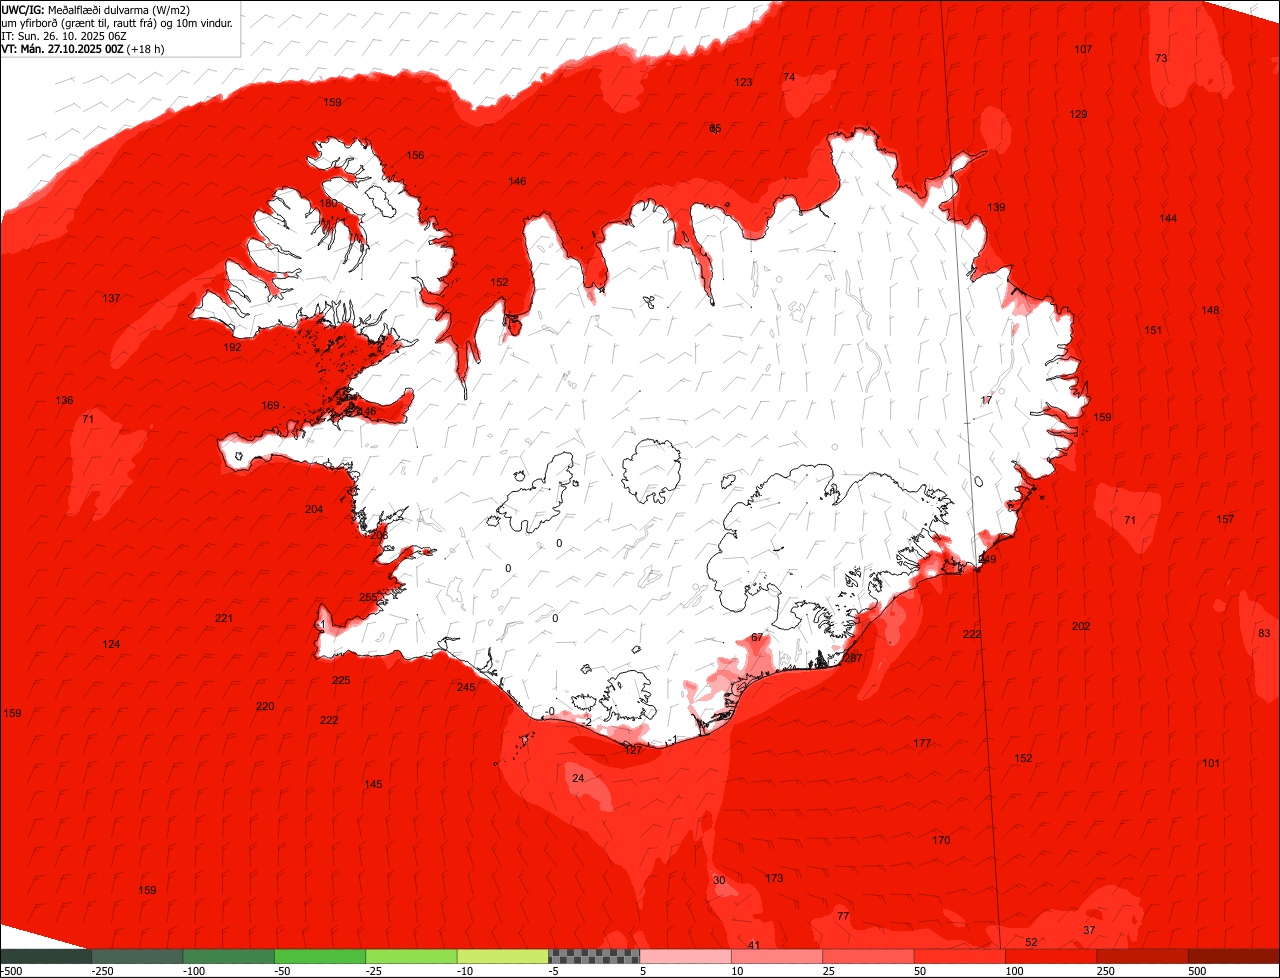
Task: Click the red legend swatch between 50 and 100
Action: 961,956
